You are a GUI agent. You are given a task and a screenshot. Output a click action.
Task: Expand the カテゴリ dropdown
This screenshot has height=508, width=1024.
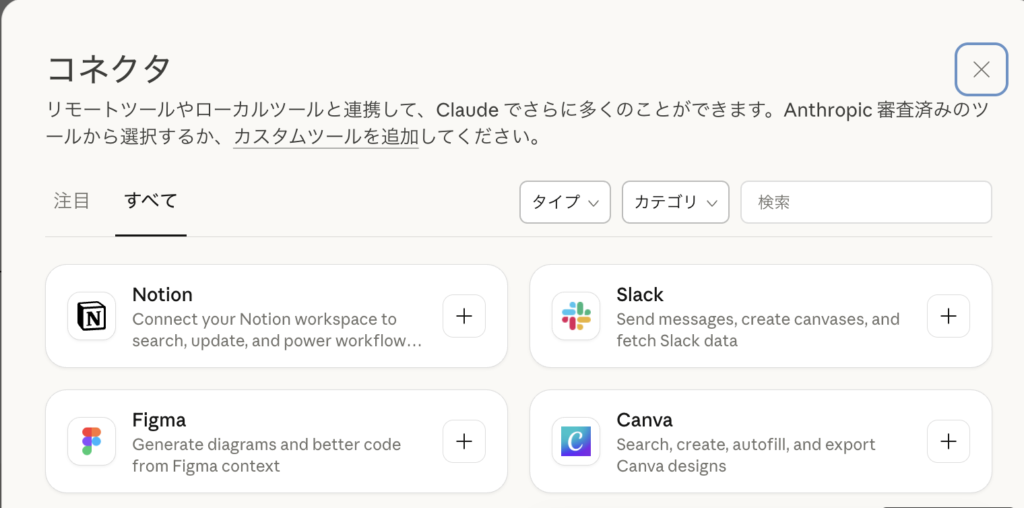click(675, 202)
